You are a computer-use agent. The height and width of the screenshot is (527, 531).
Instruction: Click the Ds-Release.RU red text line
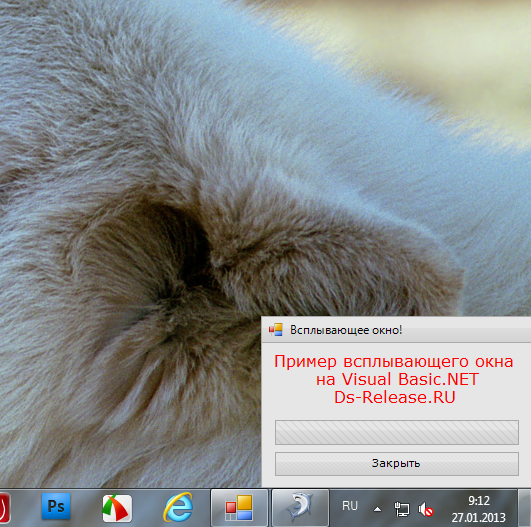click(395, 397)
